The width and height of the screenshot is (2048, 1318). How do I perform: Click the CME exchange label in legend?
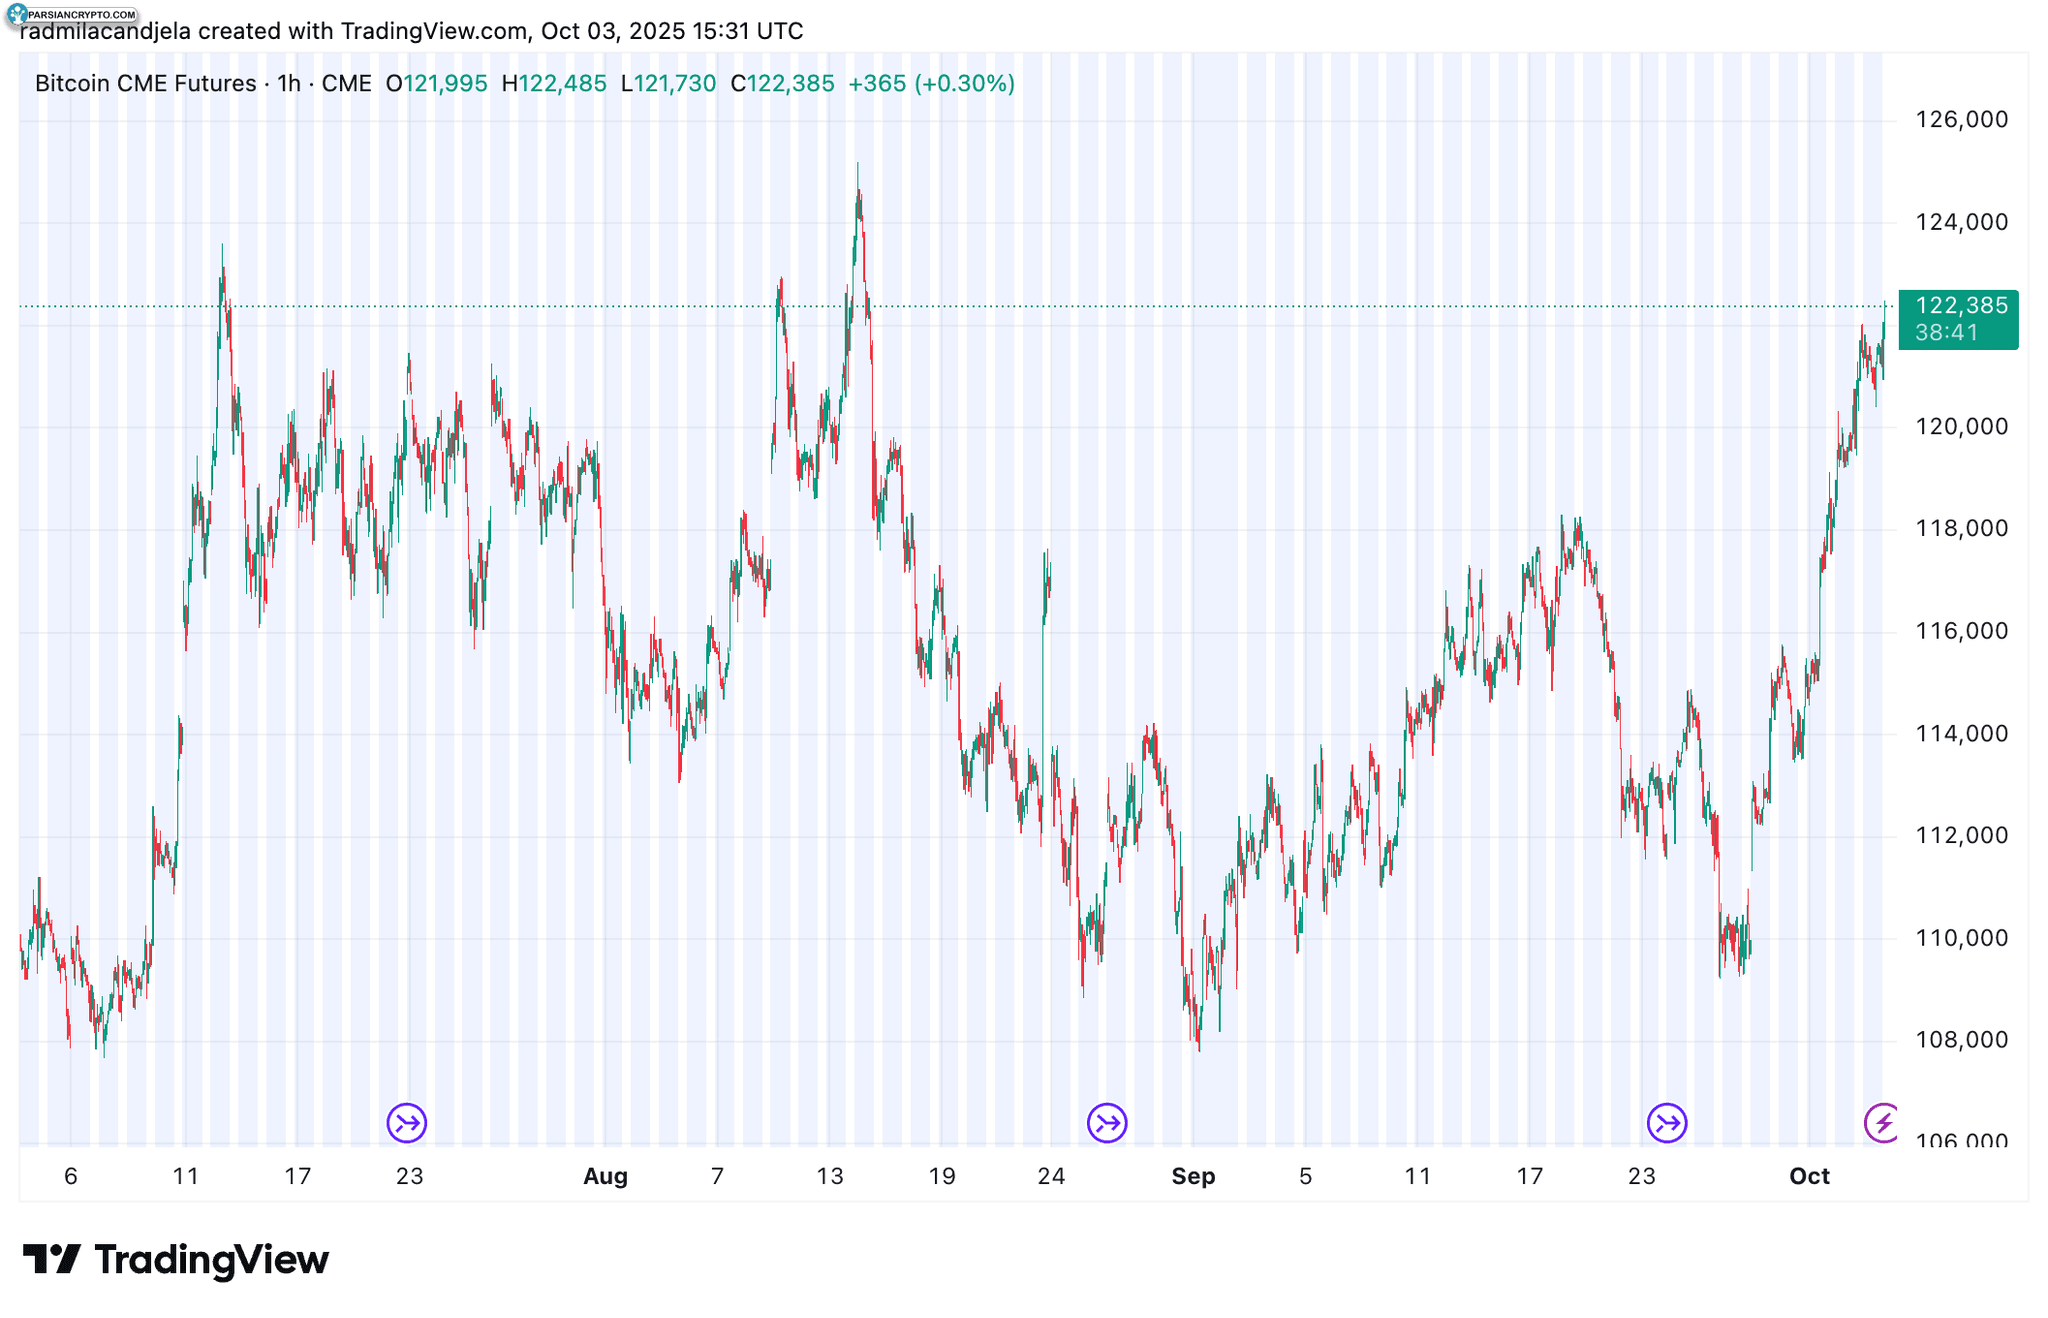pyautogui.click(x=347, y=83)
